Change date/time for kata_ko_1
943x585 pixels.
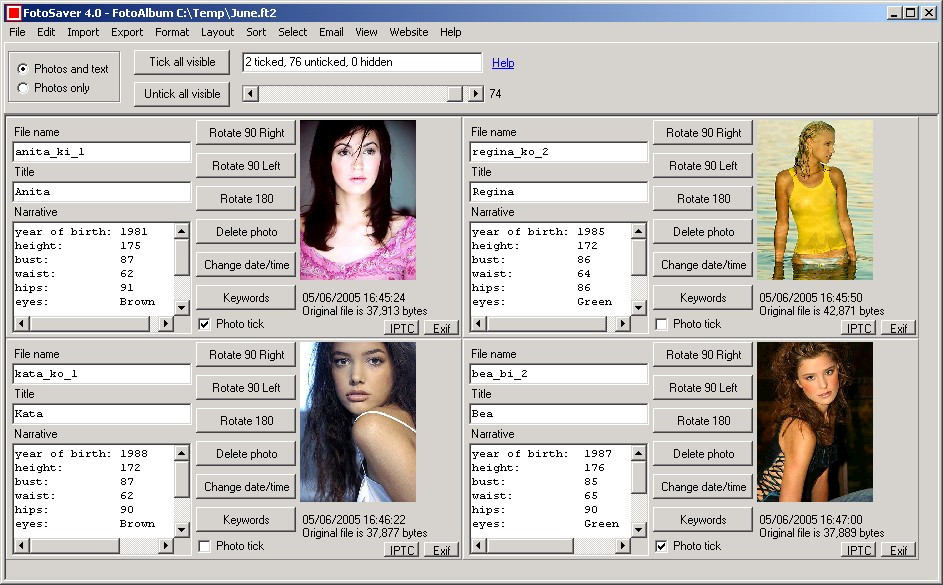pos(247,487)
